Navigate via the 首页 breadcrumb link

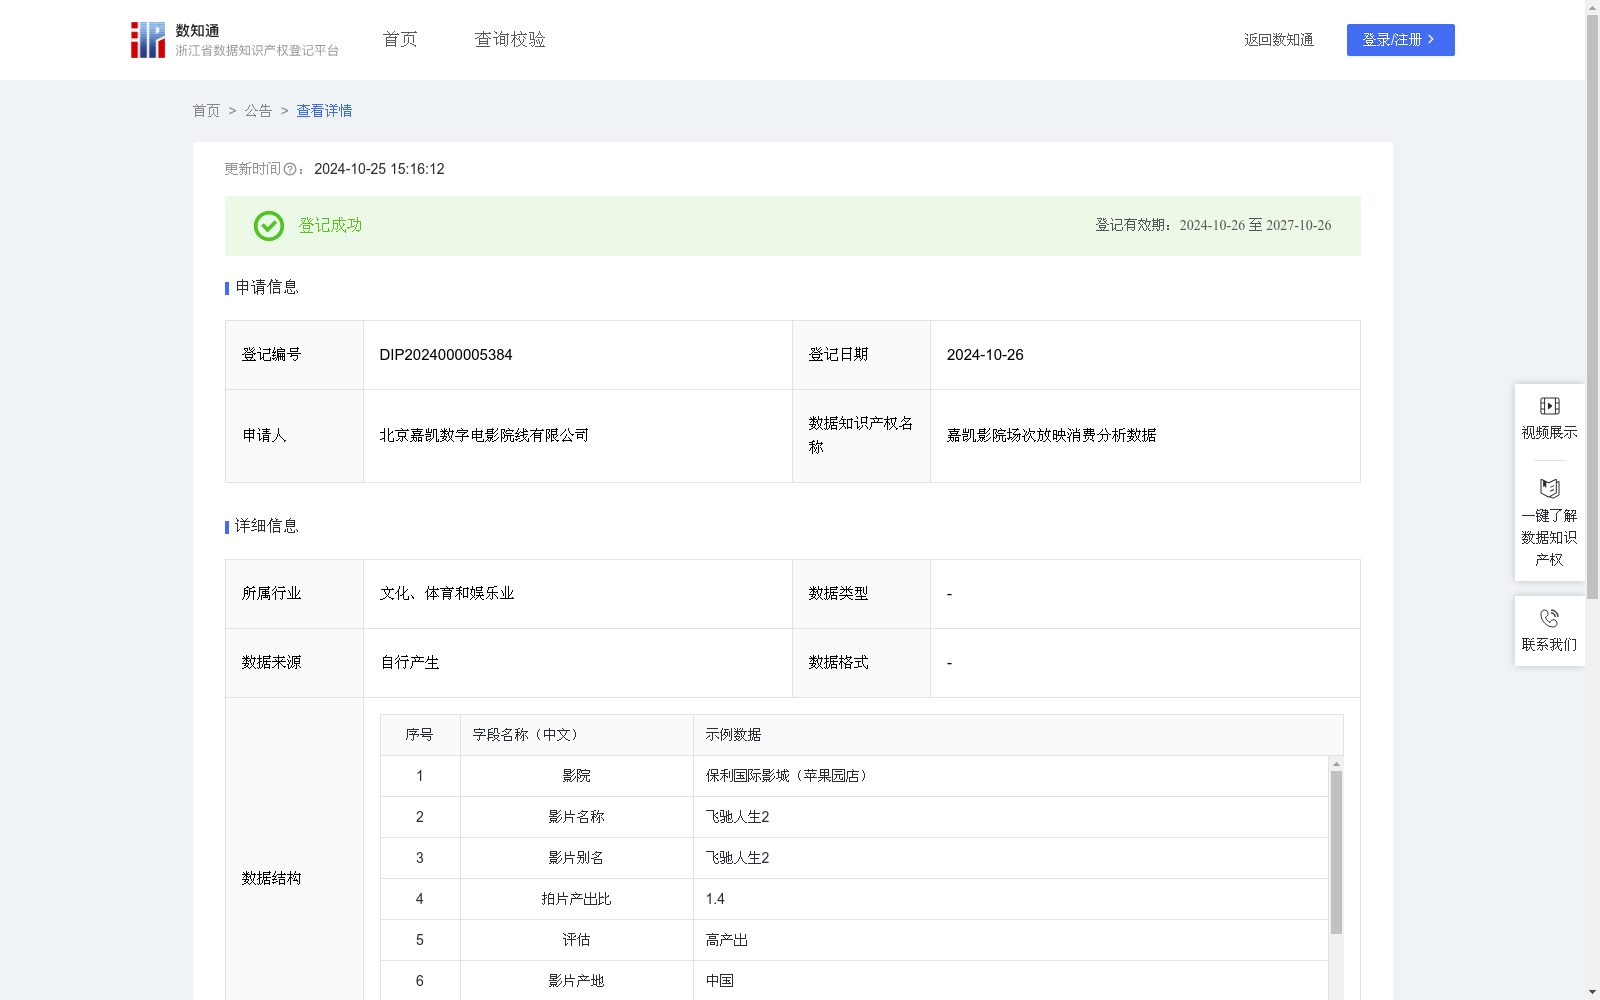coord(206,111)
